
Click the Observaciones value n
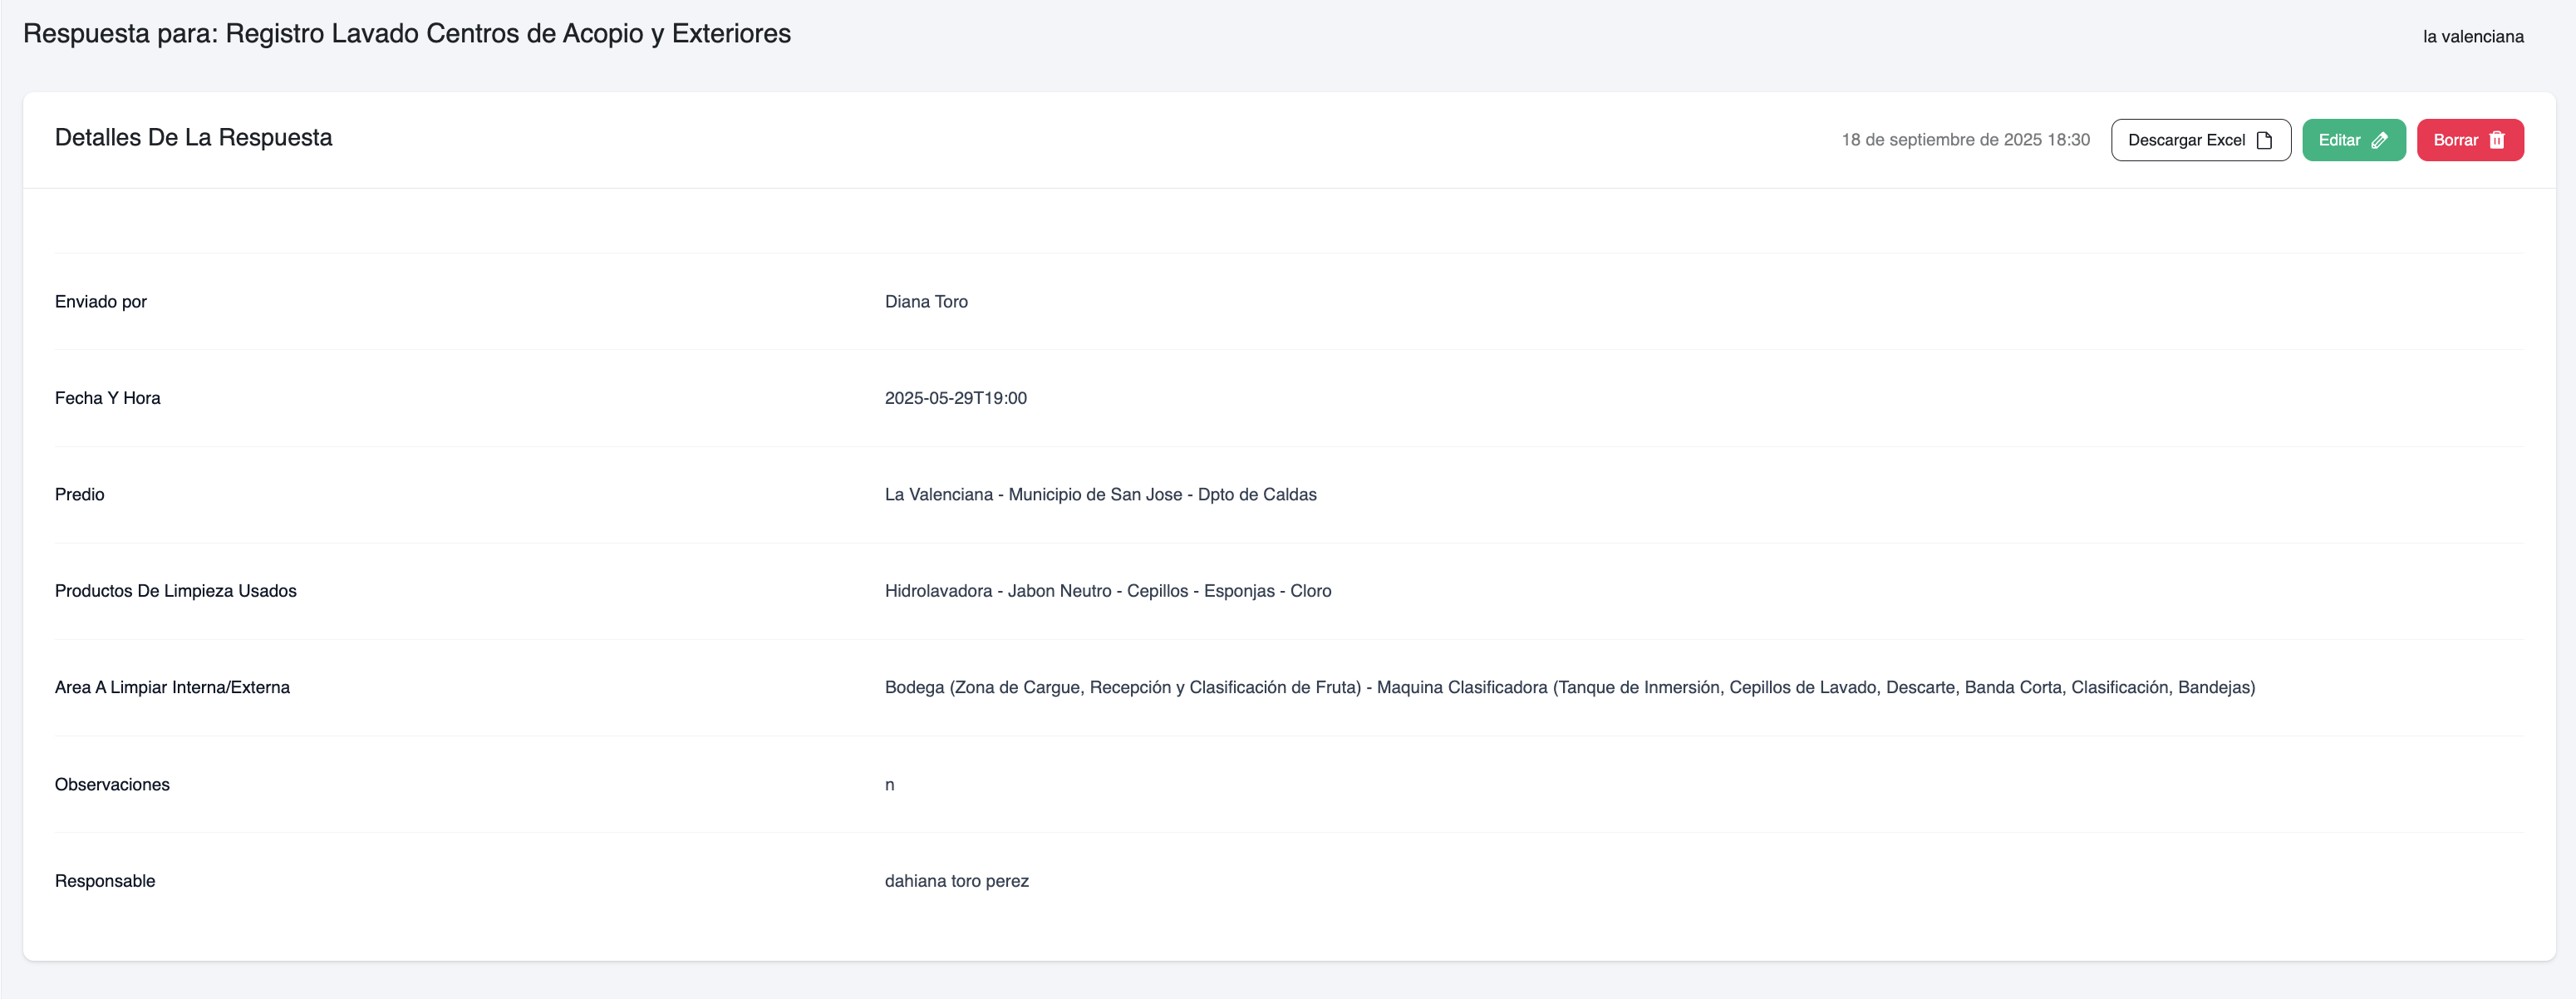(x=889, y=785)
